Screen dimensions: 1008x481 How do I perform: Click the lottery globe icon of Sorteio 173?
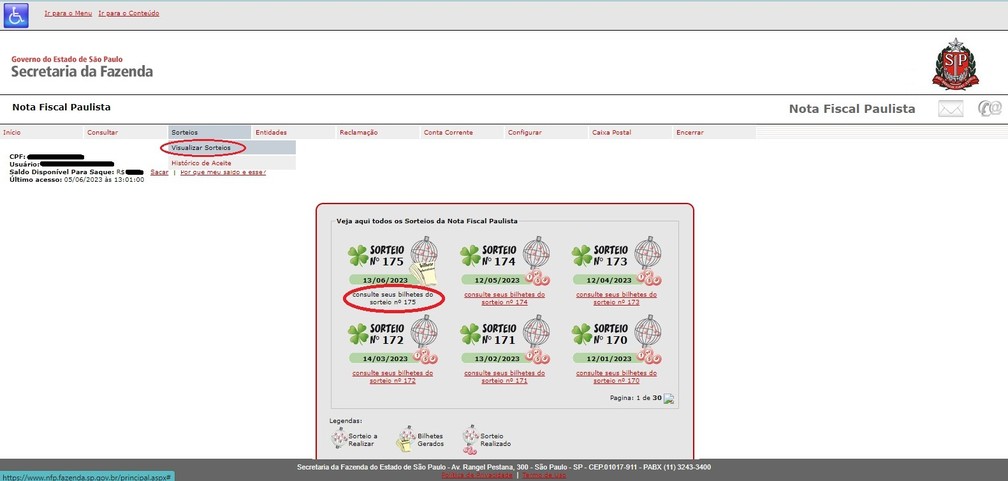click(x=647, y=253)
